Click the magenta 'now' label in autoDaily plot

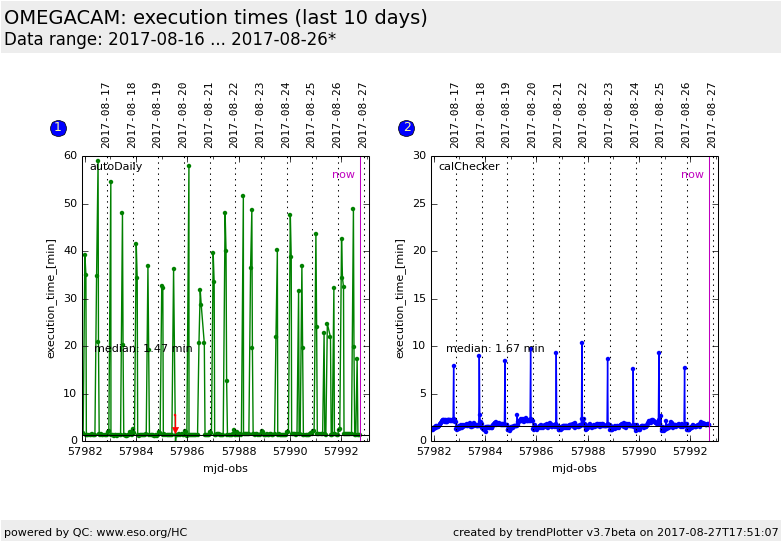pyautogui.click(x=343, y=175)
